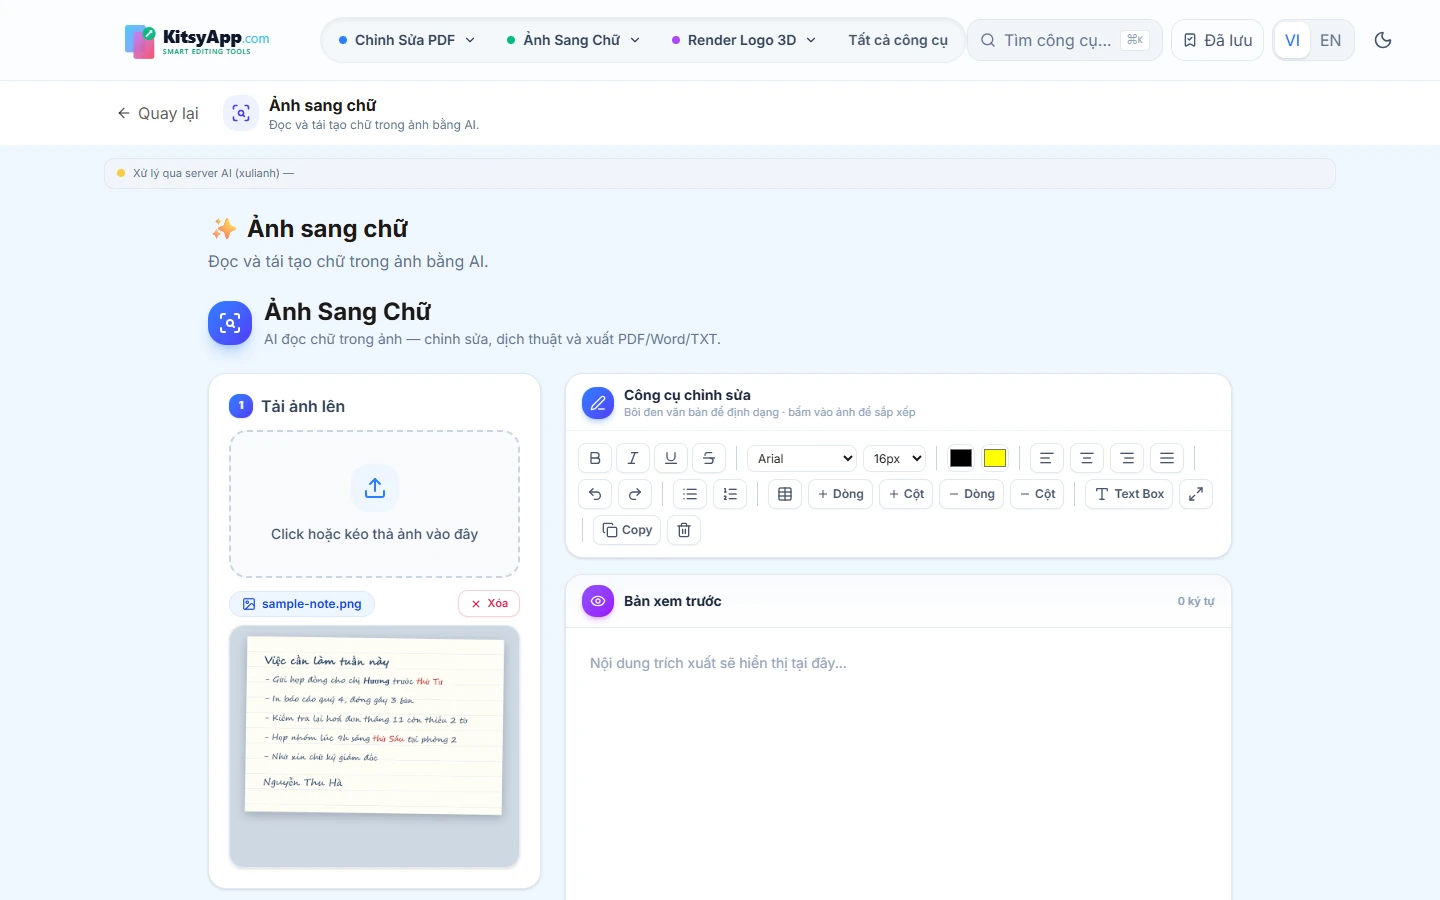Insert a bulleted list
Viewport: 1440px width, 900px height.
point(690,494)
